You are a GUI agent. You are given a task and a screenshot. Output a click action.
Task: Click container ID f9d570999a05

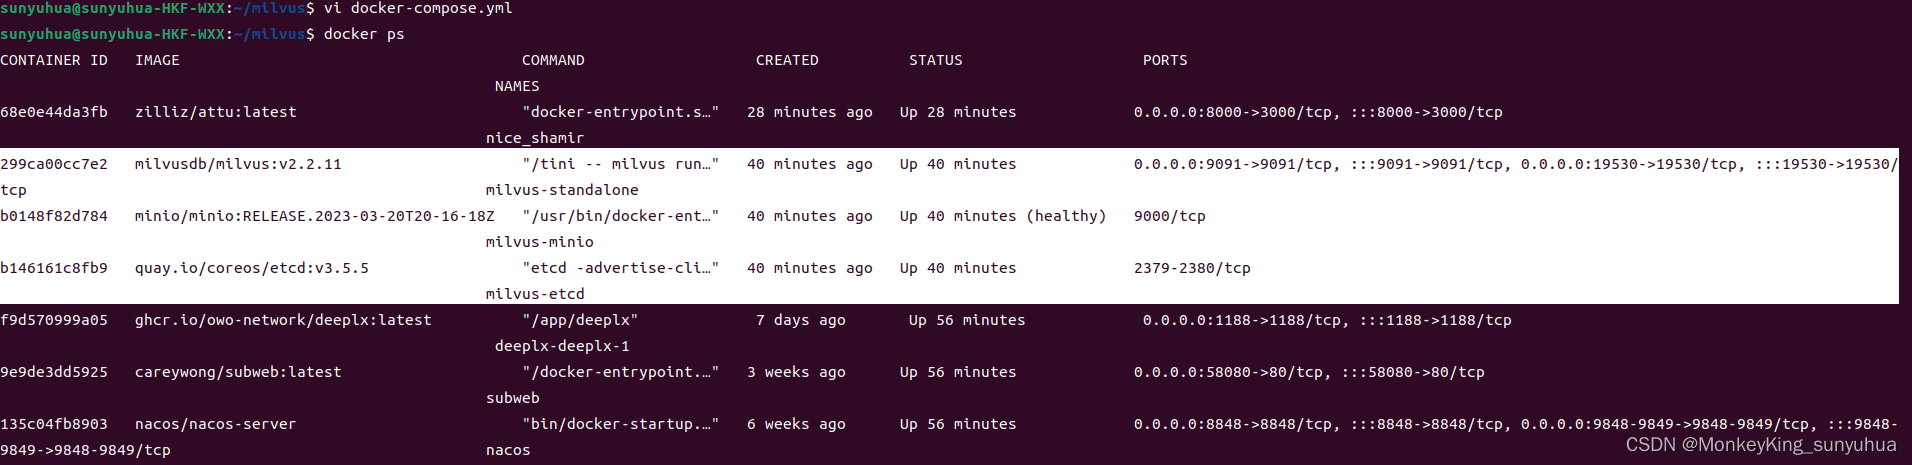[x=54, y=320]
